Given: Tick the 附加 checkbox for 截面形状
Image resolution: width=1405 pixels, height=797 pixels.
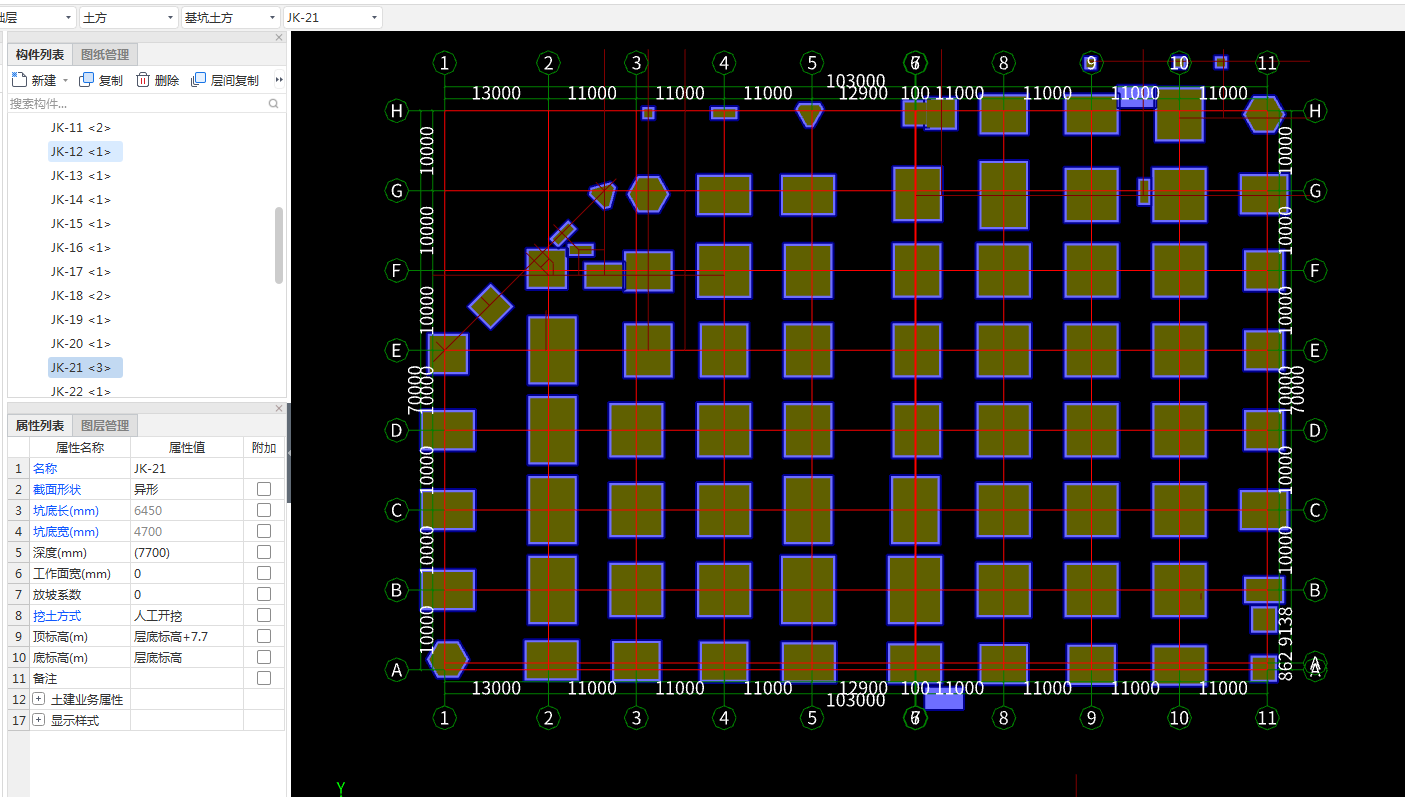Looking at the screenshot, I should pyautogui.click(x=264, y=490).
